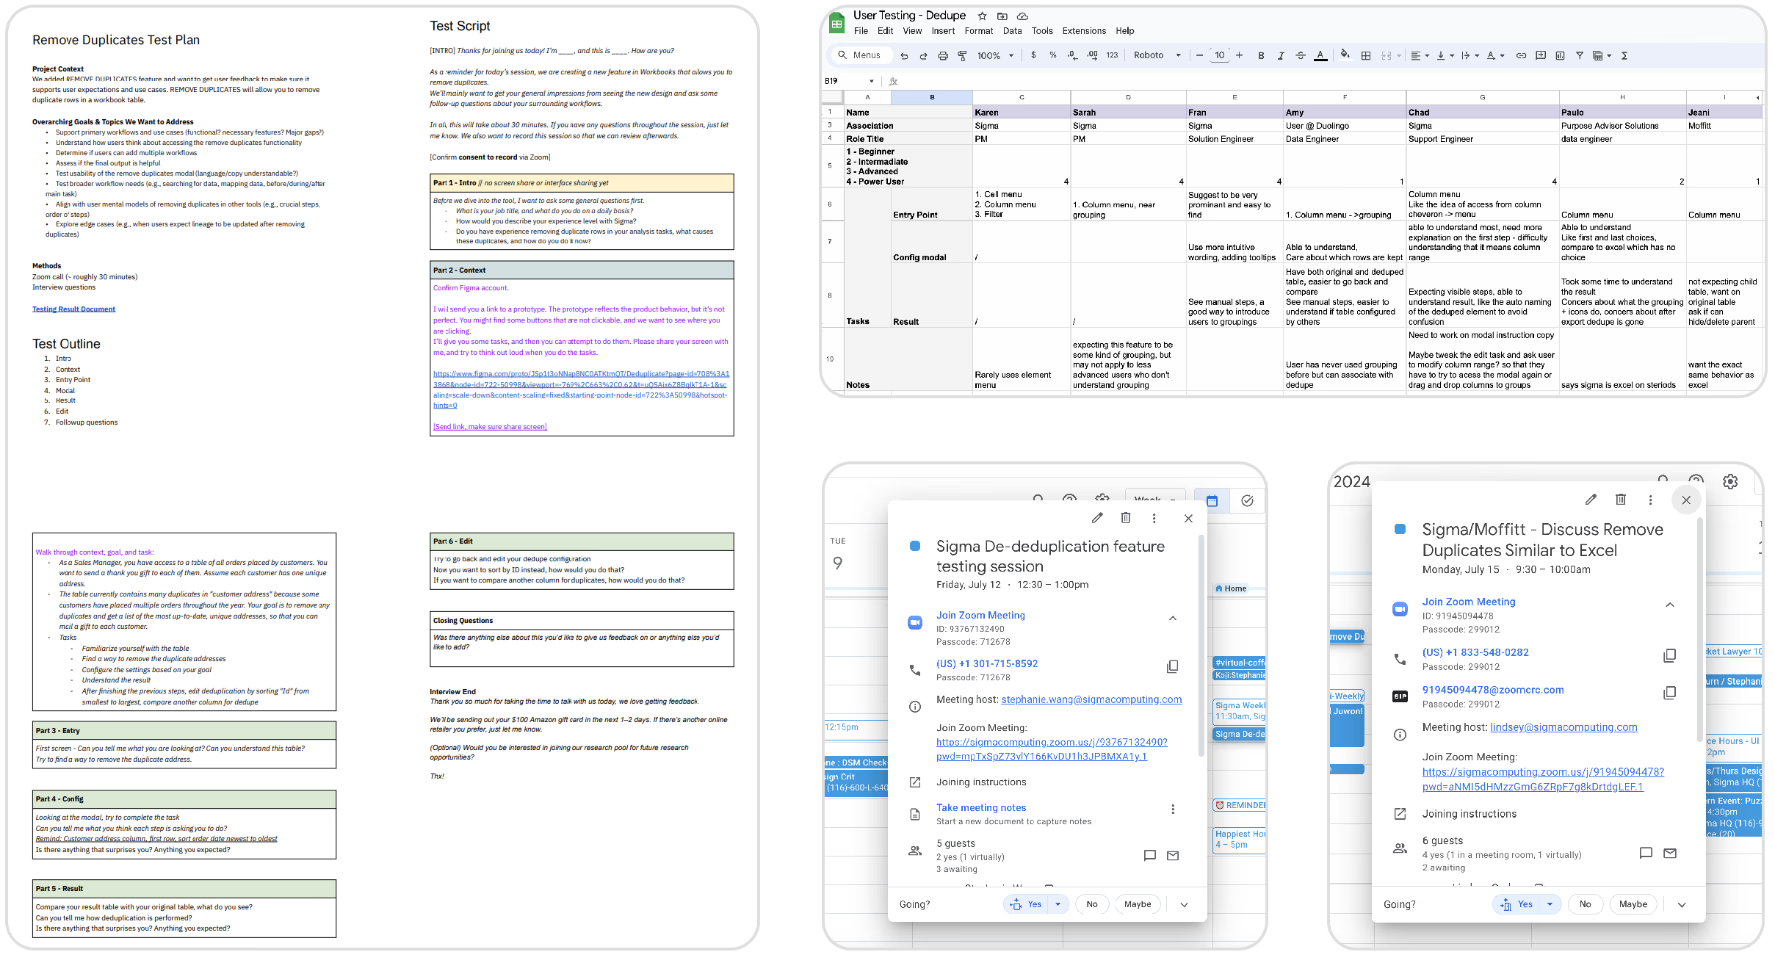
Task: Delete the Sigma De-deduplication event via trash icon
Action: (1125, 518)
